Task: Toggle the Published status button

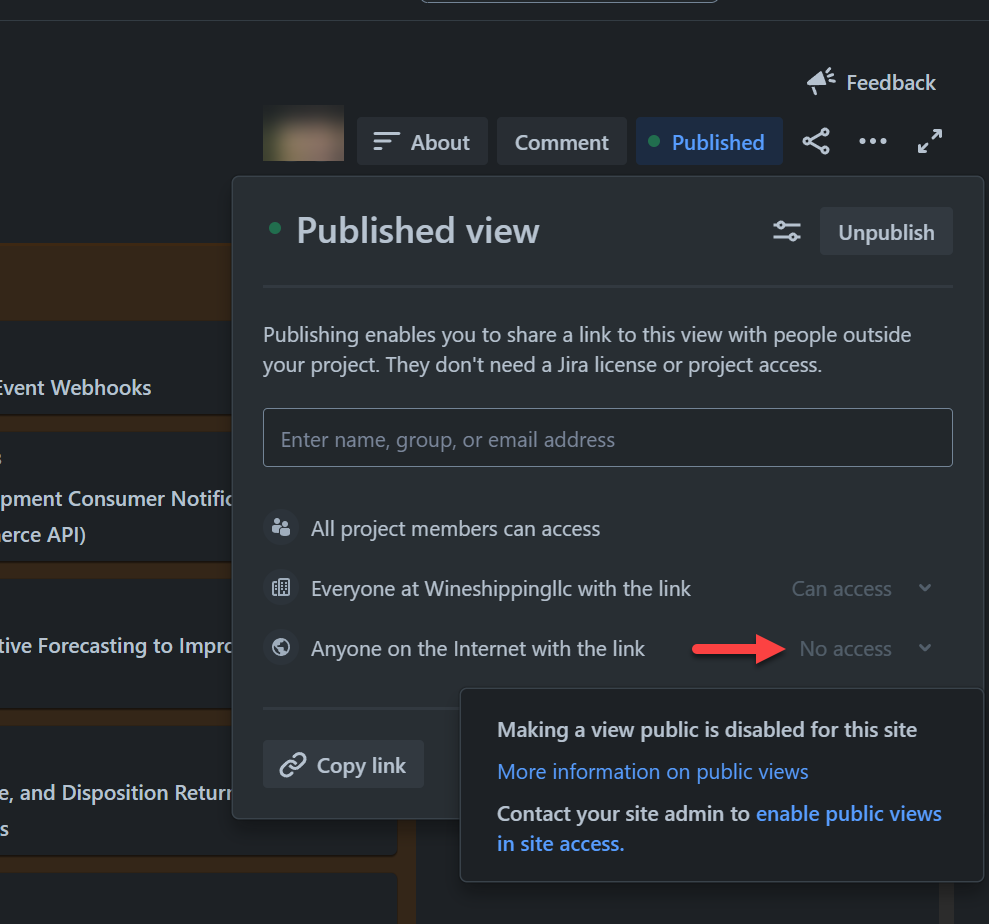Action: pos(709,141)
